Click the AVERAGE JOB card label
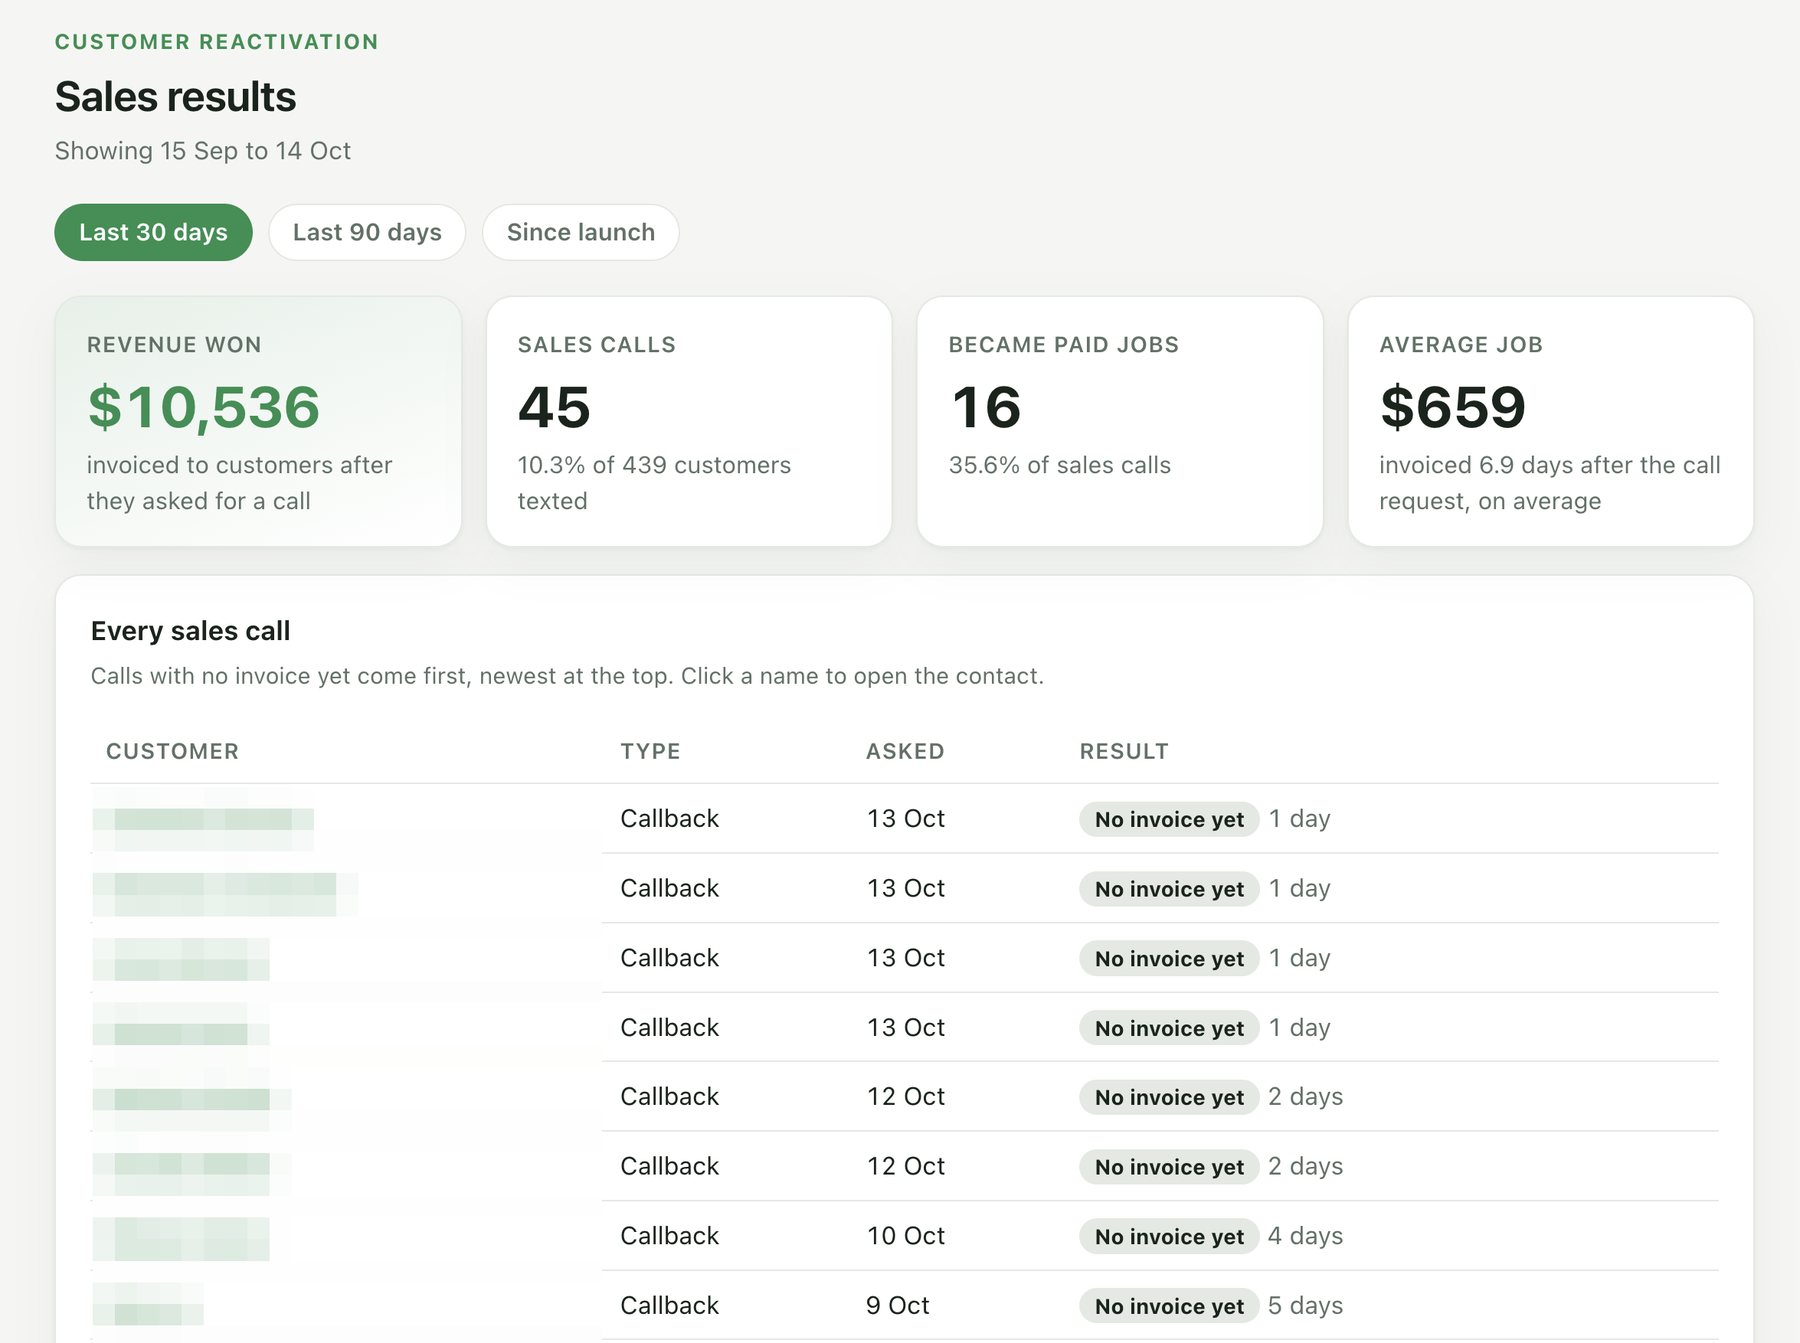 1461,345
